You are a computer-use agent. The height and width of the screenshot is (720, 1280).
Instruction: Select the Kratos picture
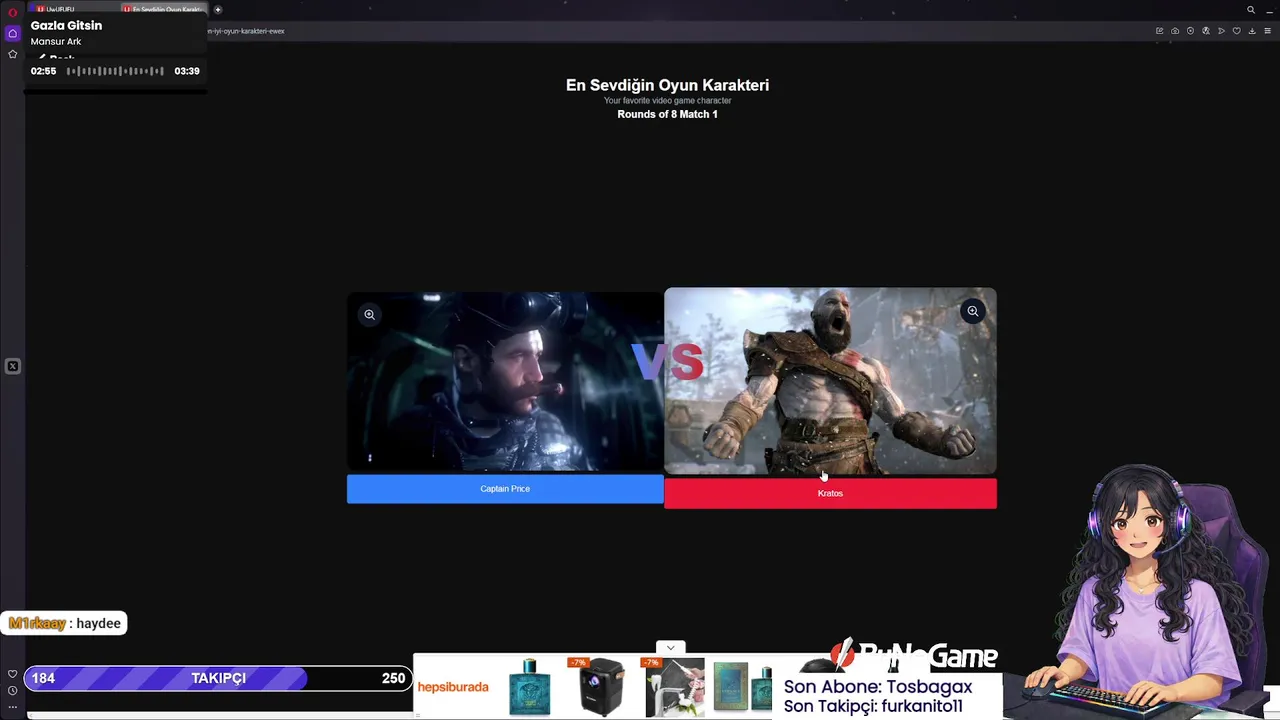(830, 381)
